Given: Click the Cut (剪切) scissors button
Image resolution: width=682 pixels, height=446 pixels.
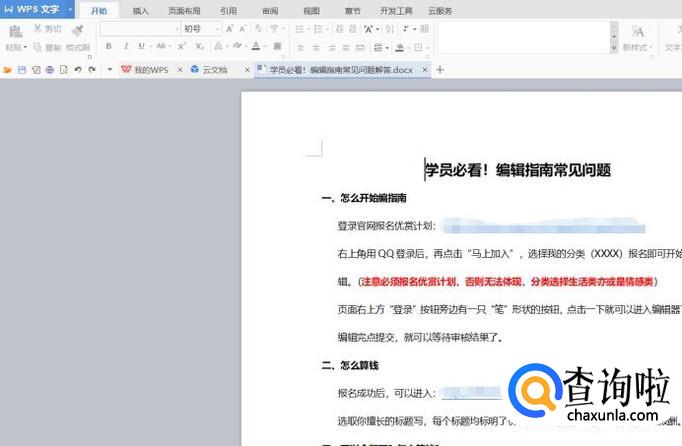Looking at the screenshot, I should (46, 29).
